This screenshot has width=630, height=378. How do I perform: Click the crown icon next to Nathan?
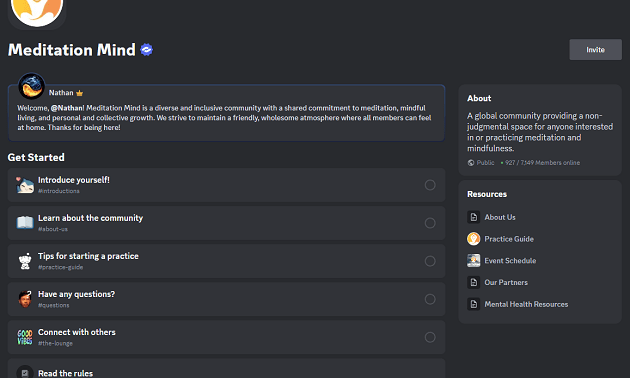point(80,93)
